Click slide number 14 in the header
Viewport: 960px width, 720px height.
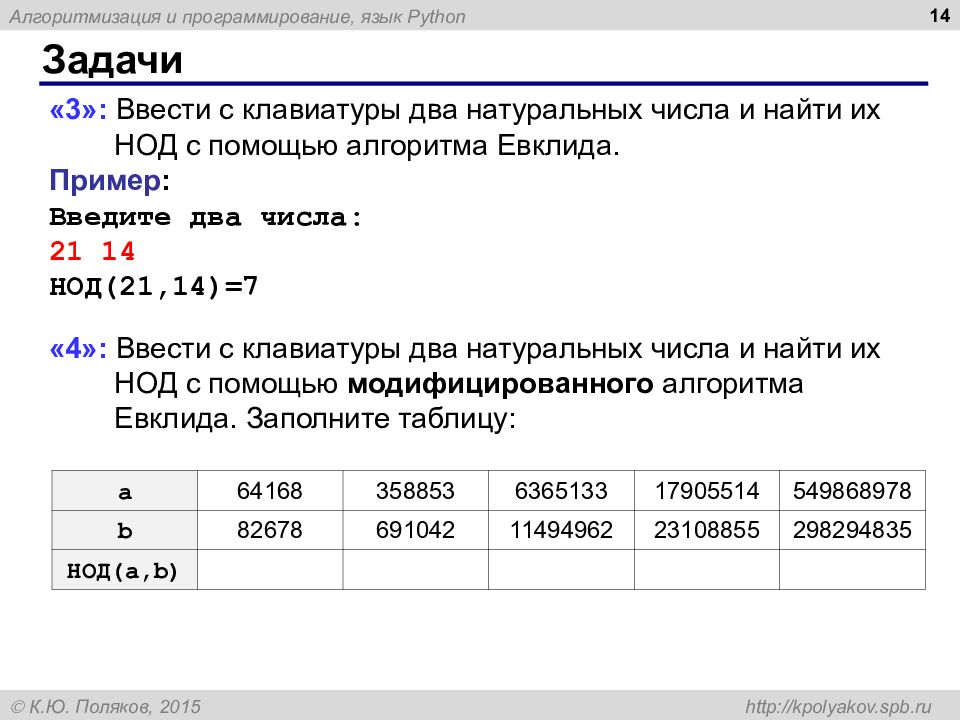point(939,15)
